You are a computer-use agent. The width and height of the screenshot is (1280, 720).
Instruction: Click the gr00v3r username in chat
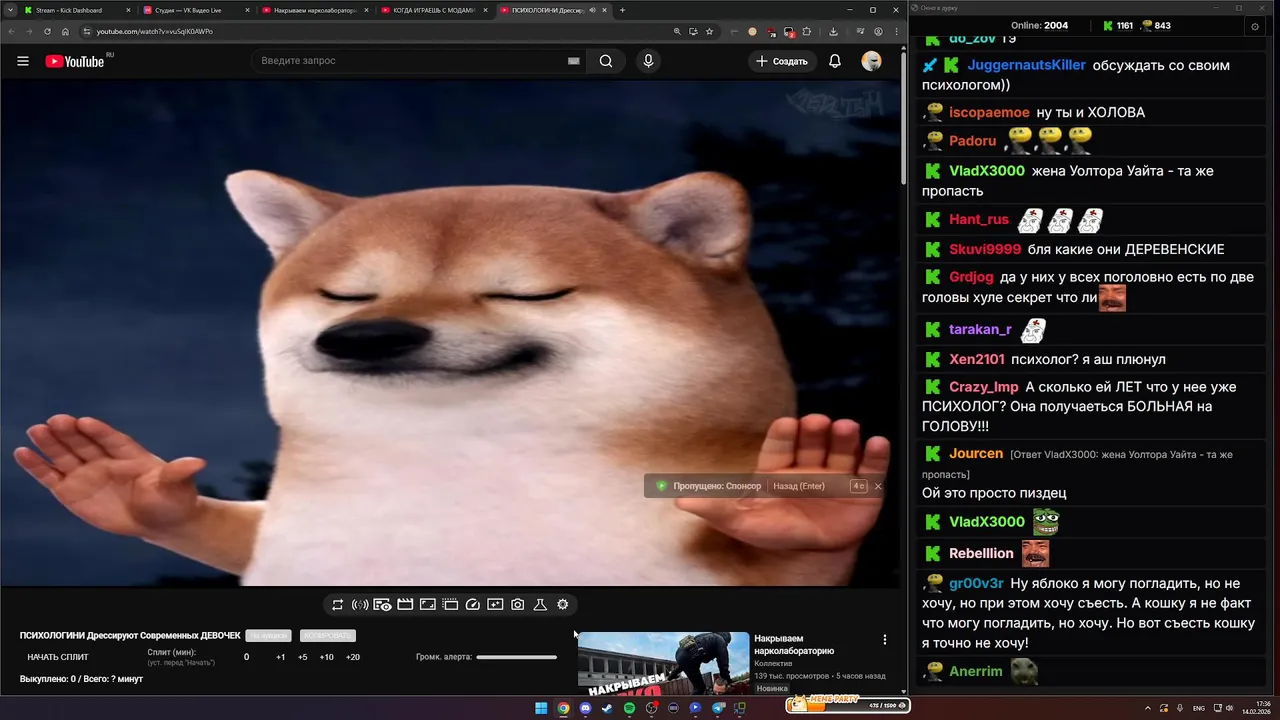tap(977, 583)
